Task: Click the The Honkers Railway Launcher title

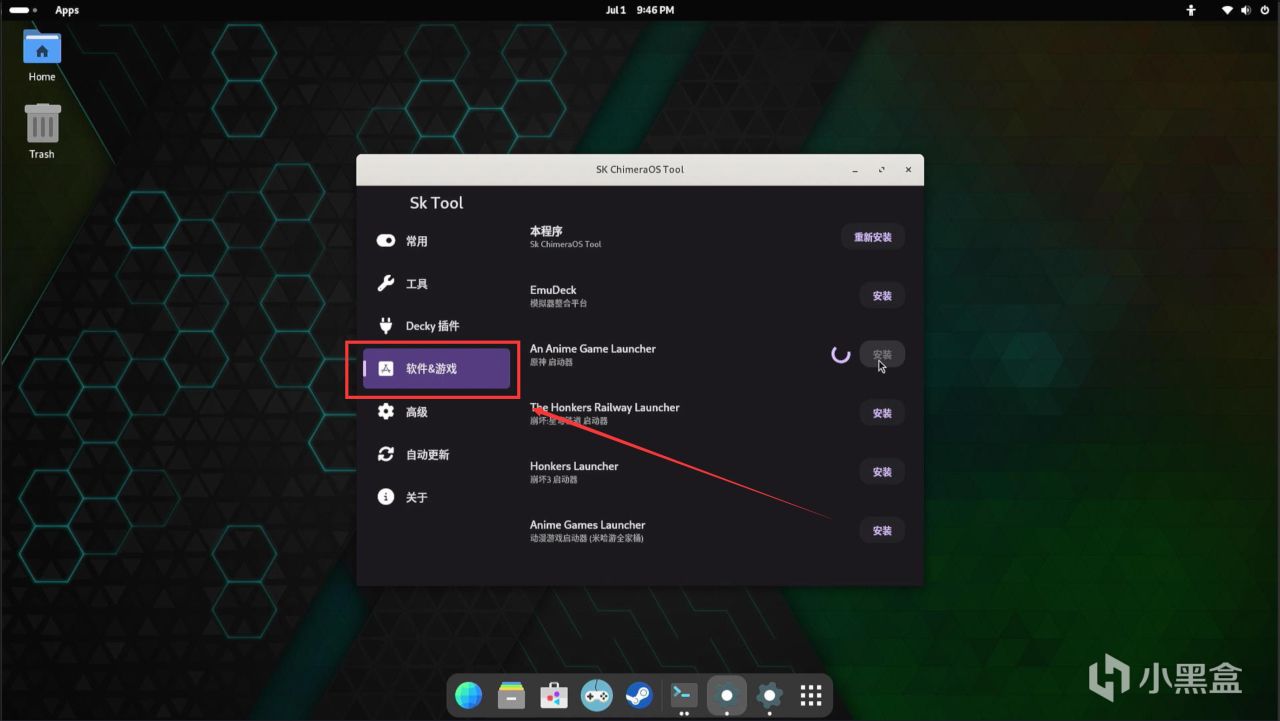Action: click(x=605, y=407)
